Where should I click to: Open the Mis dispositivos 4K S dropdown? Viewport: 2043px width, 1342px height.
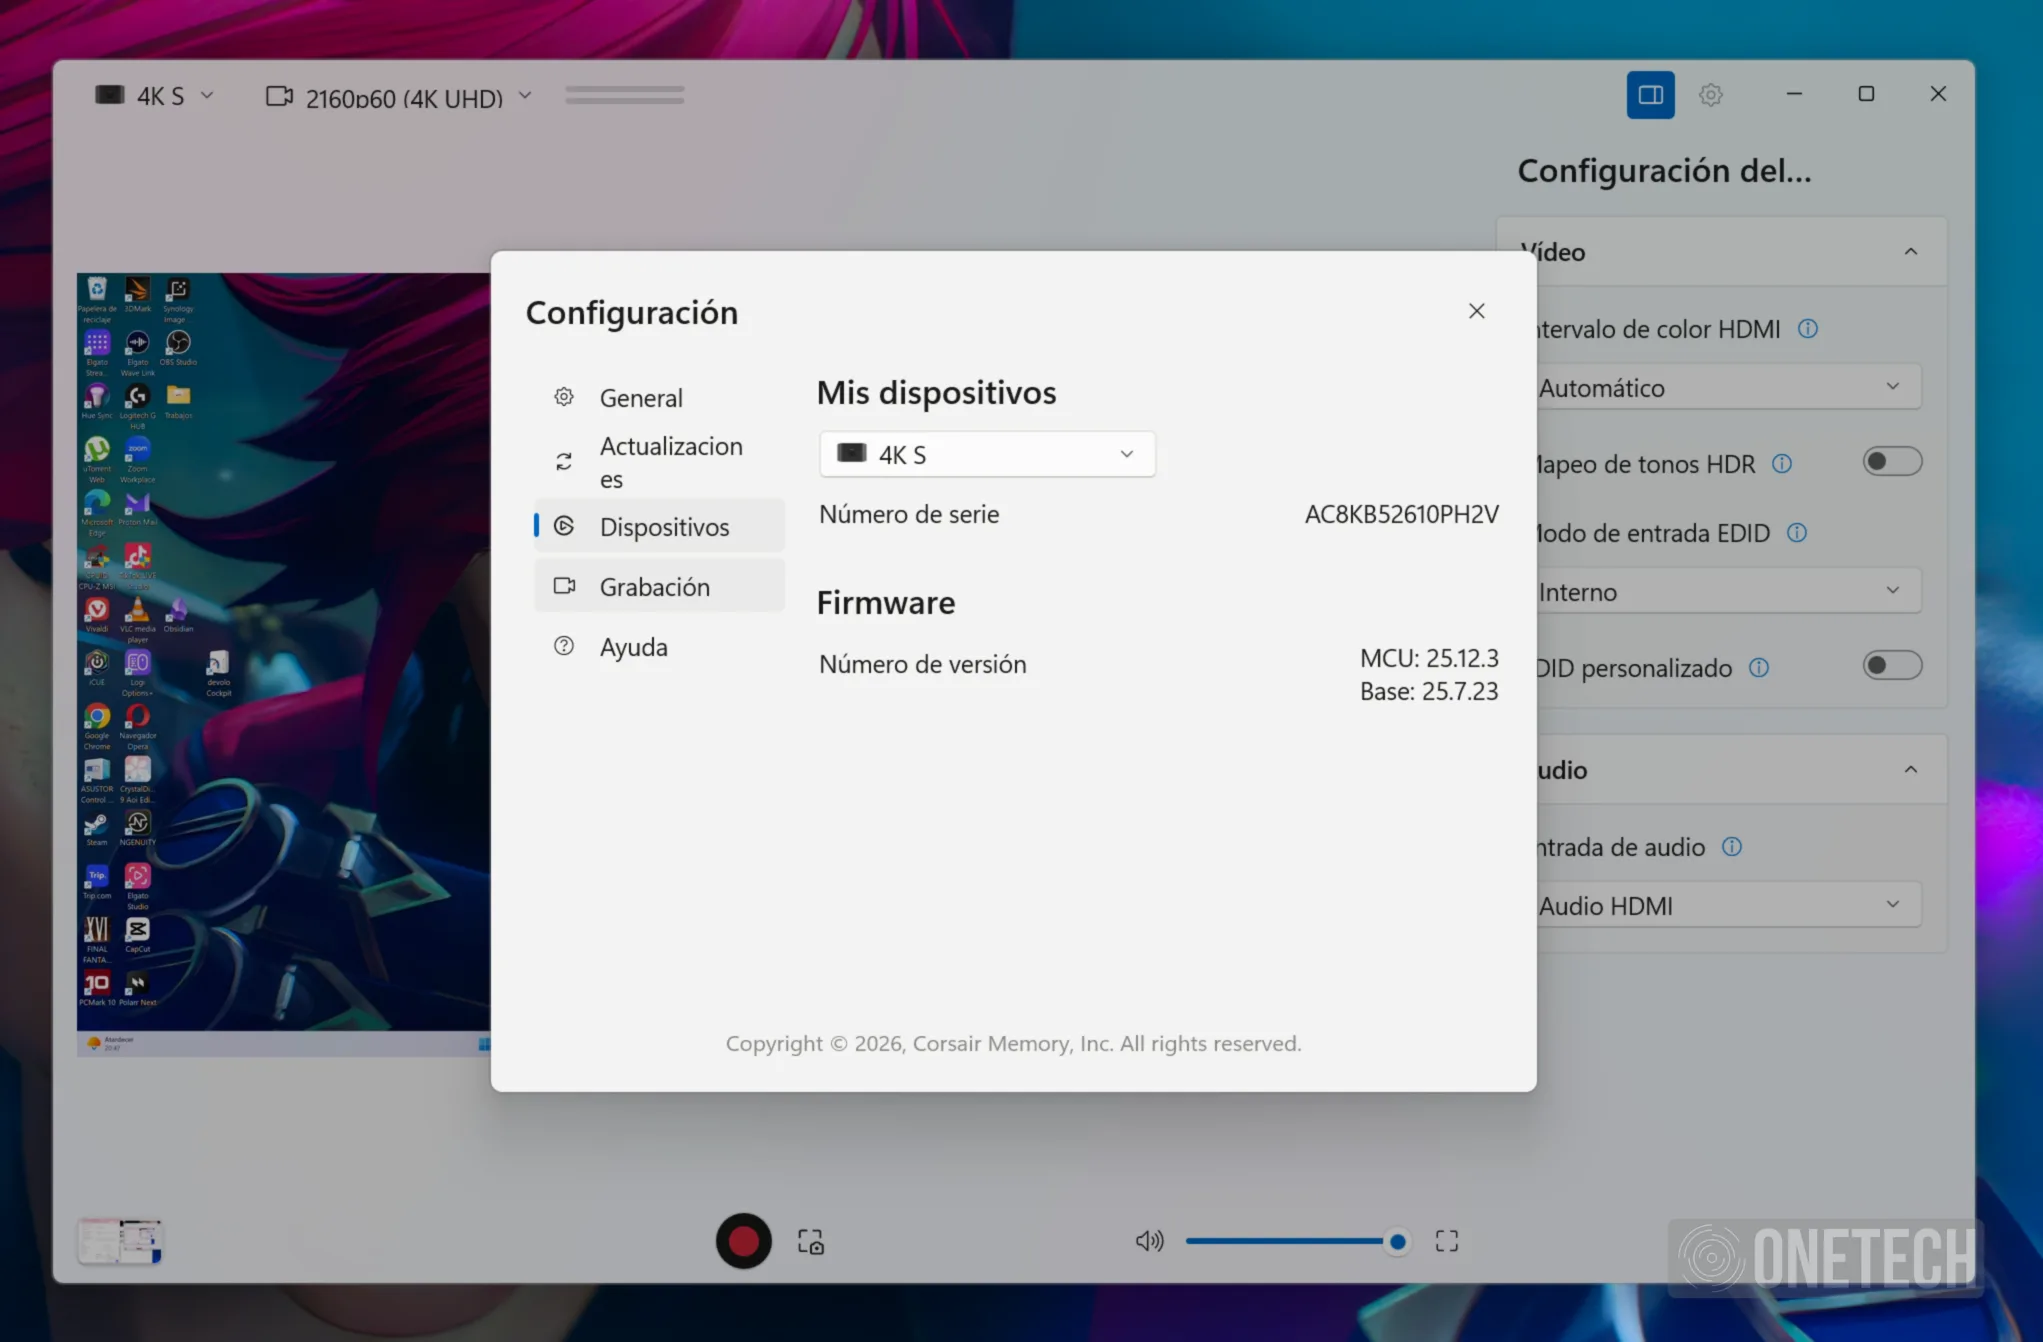987,454
